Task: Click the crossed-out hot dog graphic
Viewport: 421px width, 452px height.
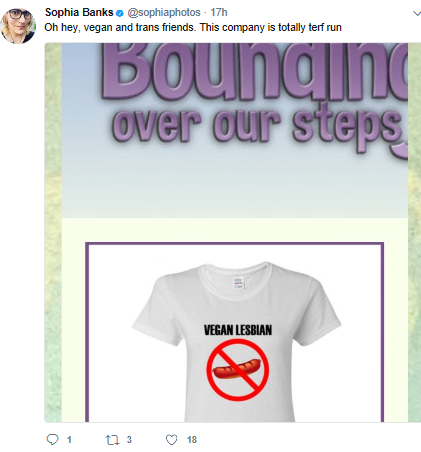Action: click(x=238, y=370)
